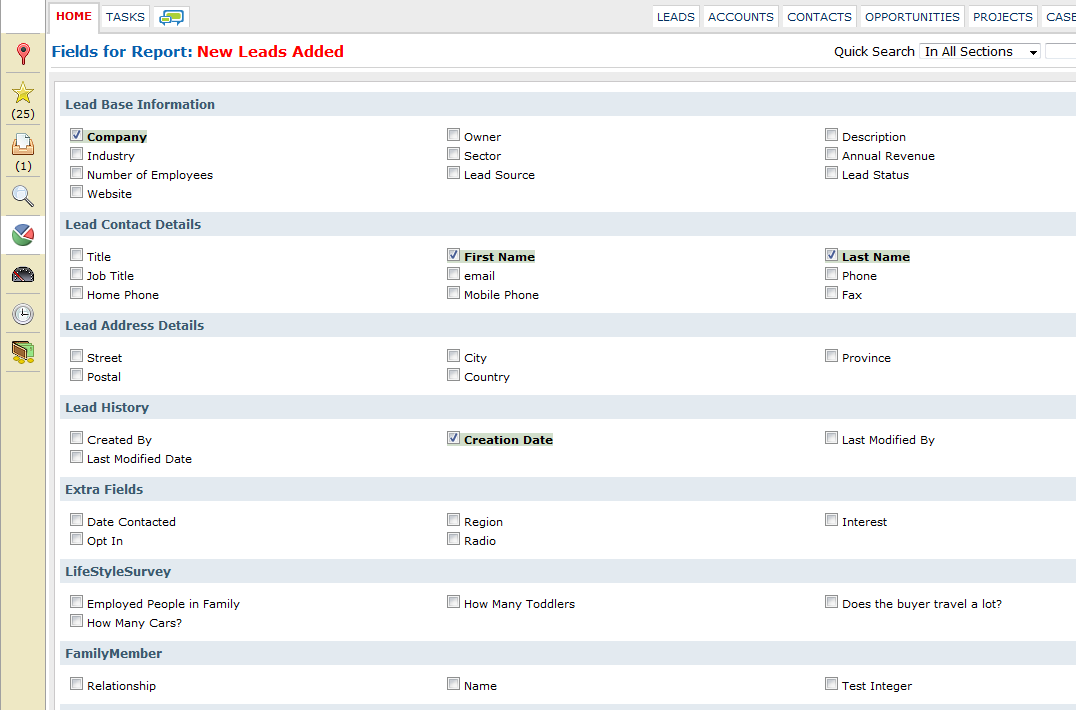This screenshot has height=710, width=1076.
Task: Open the chat bubbles tab icon
Action: 171,17
